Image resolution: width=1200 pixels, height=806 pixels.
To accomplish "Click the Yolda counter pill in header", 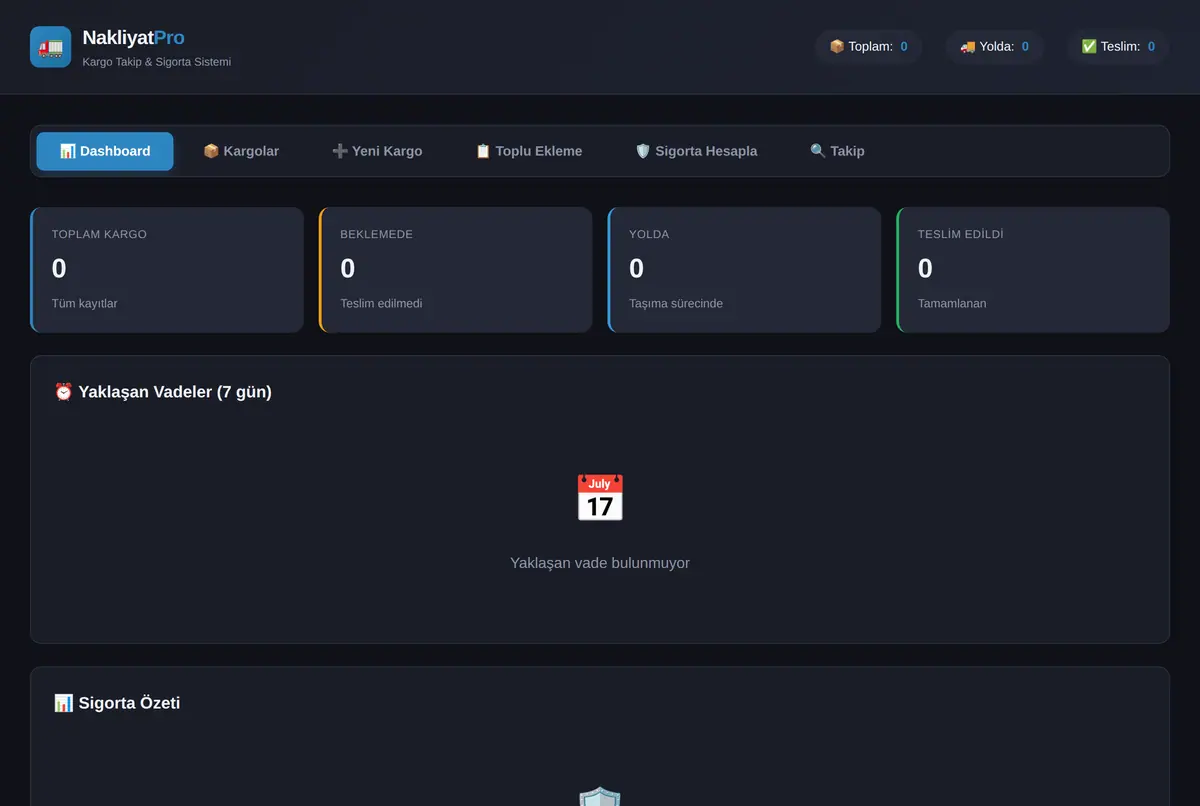I will (x=994, y=46).
